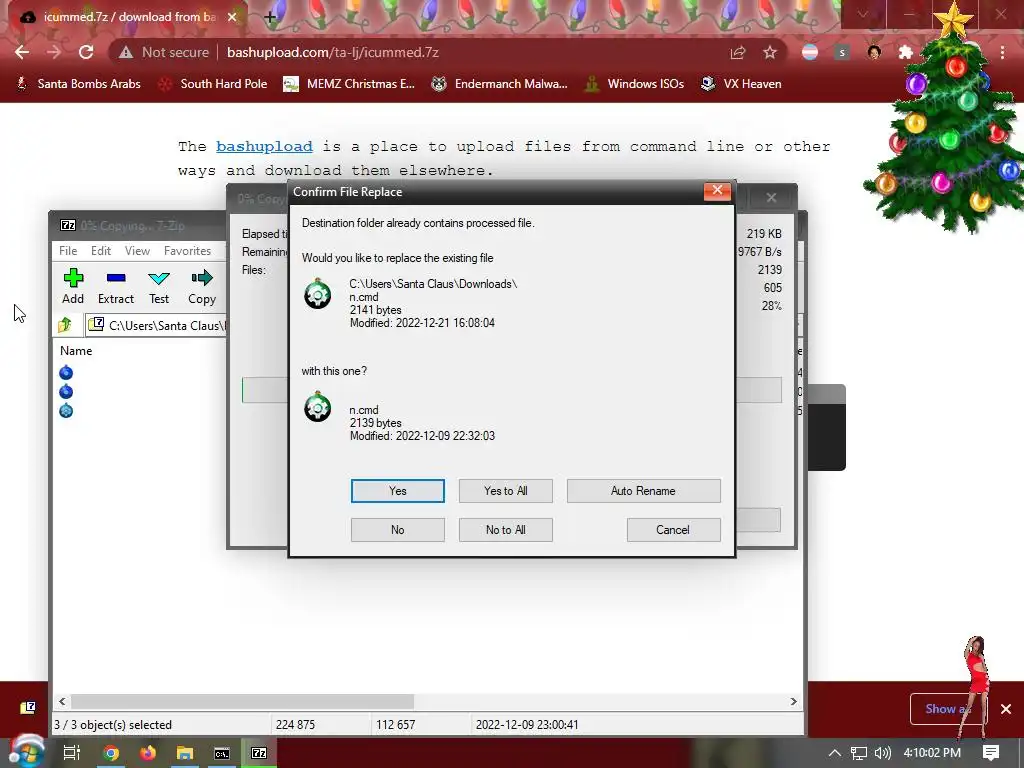Screen dimensions: 1024x768
Task: Select the first file item in 7-Zip list
Action: coord(66,373)
